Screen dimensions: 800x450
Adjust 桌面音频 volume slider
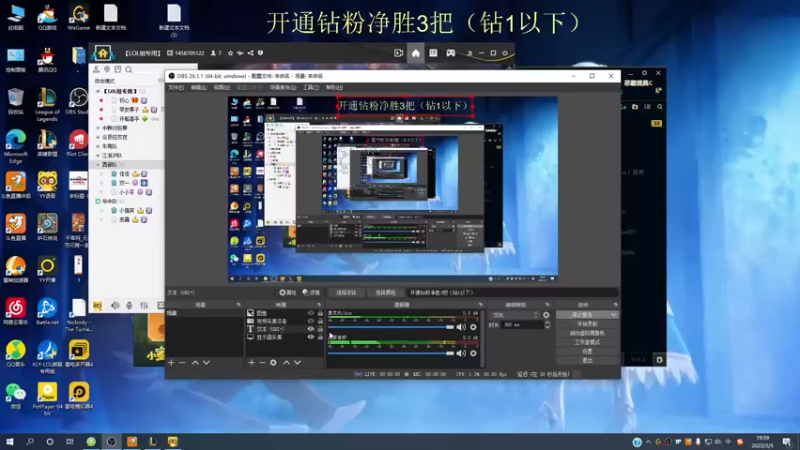point(391,353)
